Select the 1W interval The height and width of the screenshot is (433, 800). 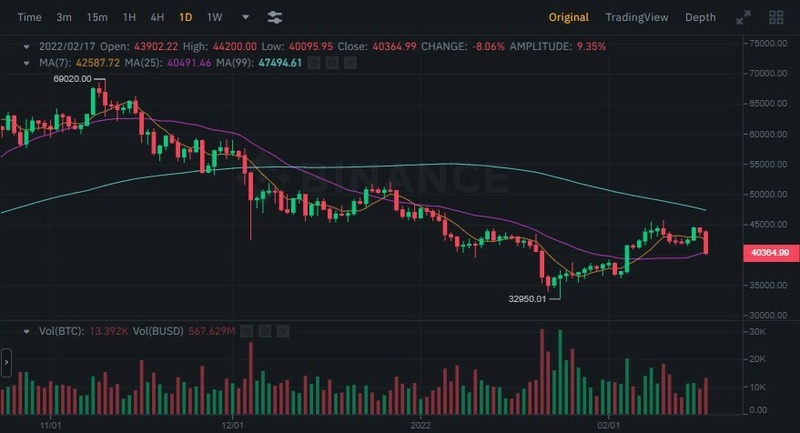click(x=214, y=17)
